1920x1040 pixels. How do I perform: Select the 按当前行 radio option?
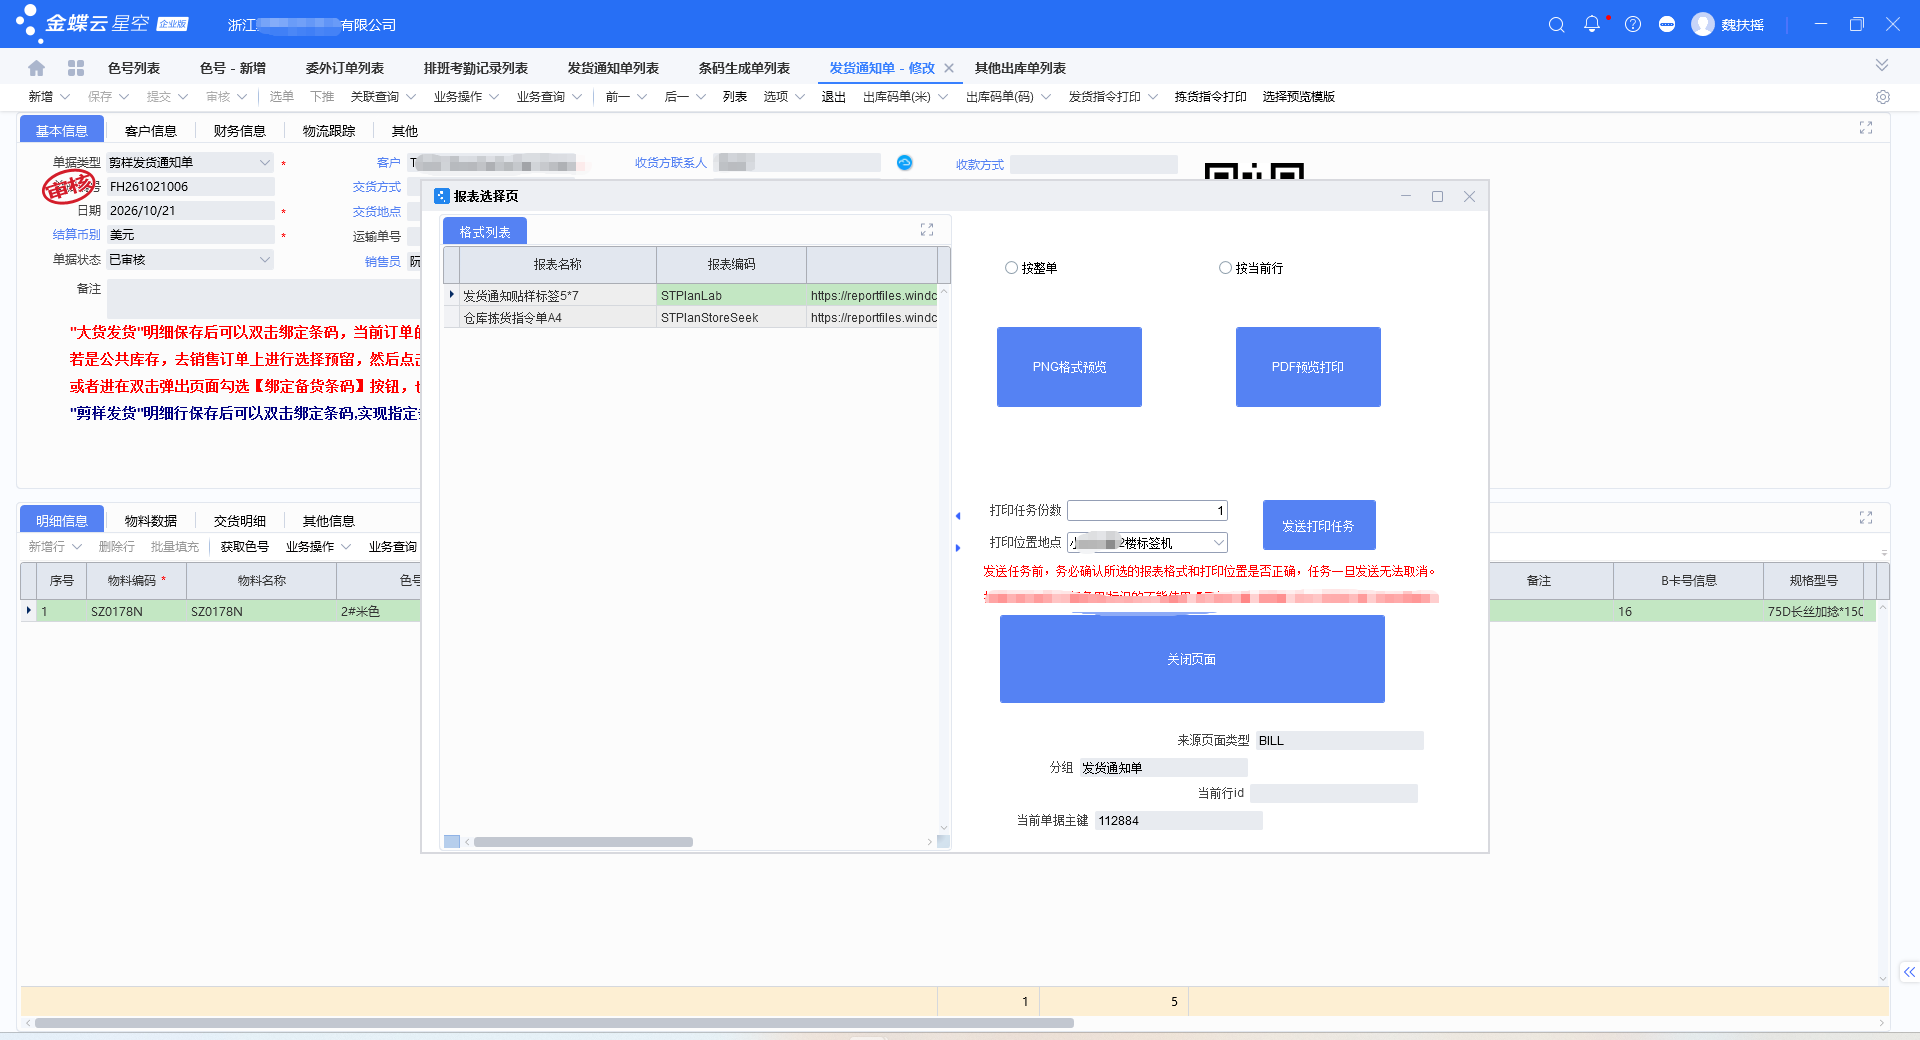click(1225, 268)
